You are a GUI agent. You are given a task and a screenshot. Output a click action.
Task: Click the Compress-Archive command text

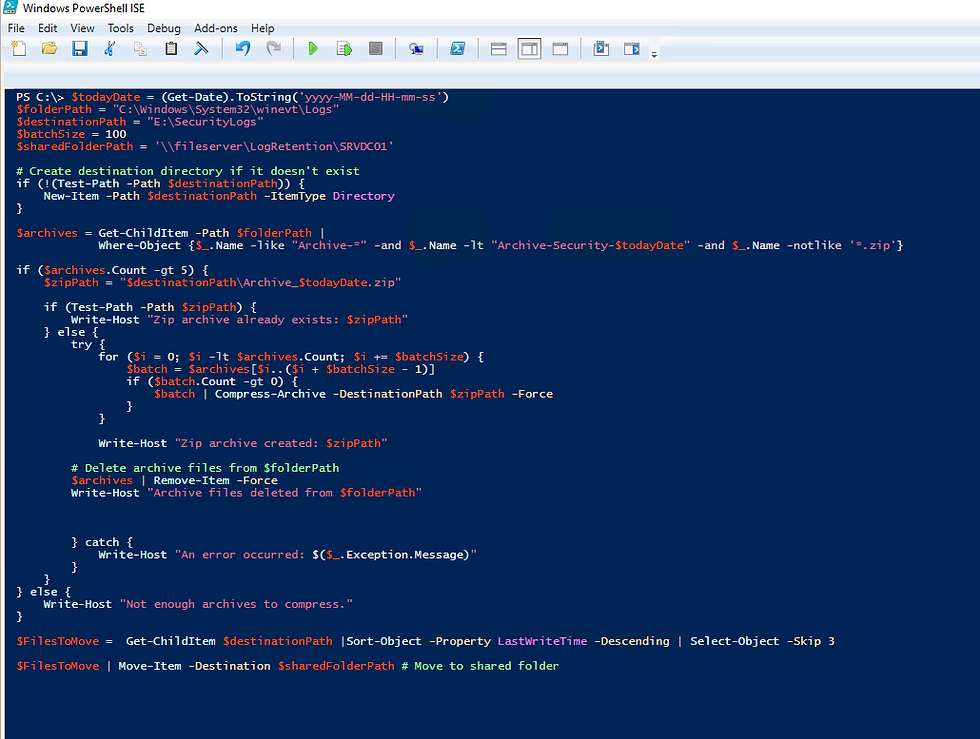(270, 394)
